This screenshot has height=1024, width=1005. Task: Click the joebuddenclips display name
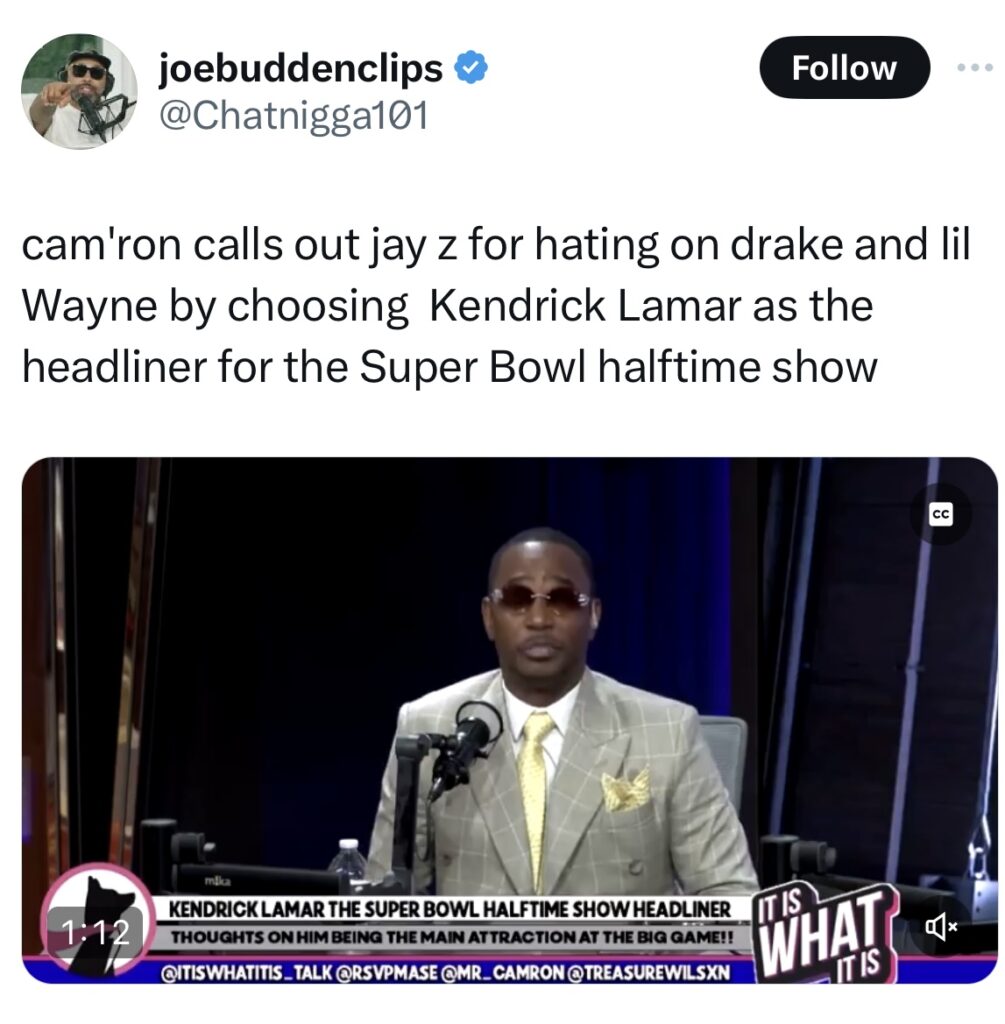click(x=301, y=68)
